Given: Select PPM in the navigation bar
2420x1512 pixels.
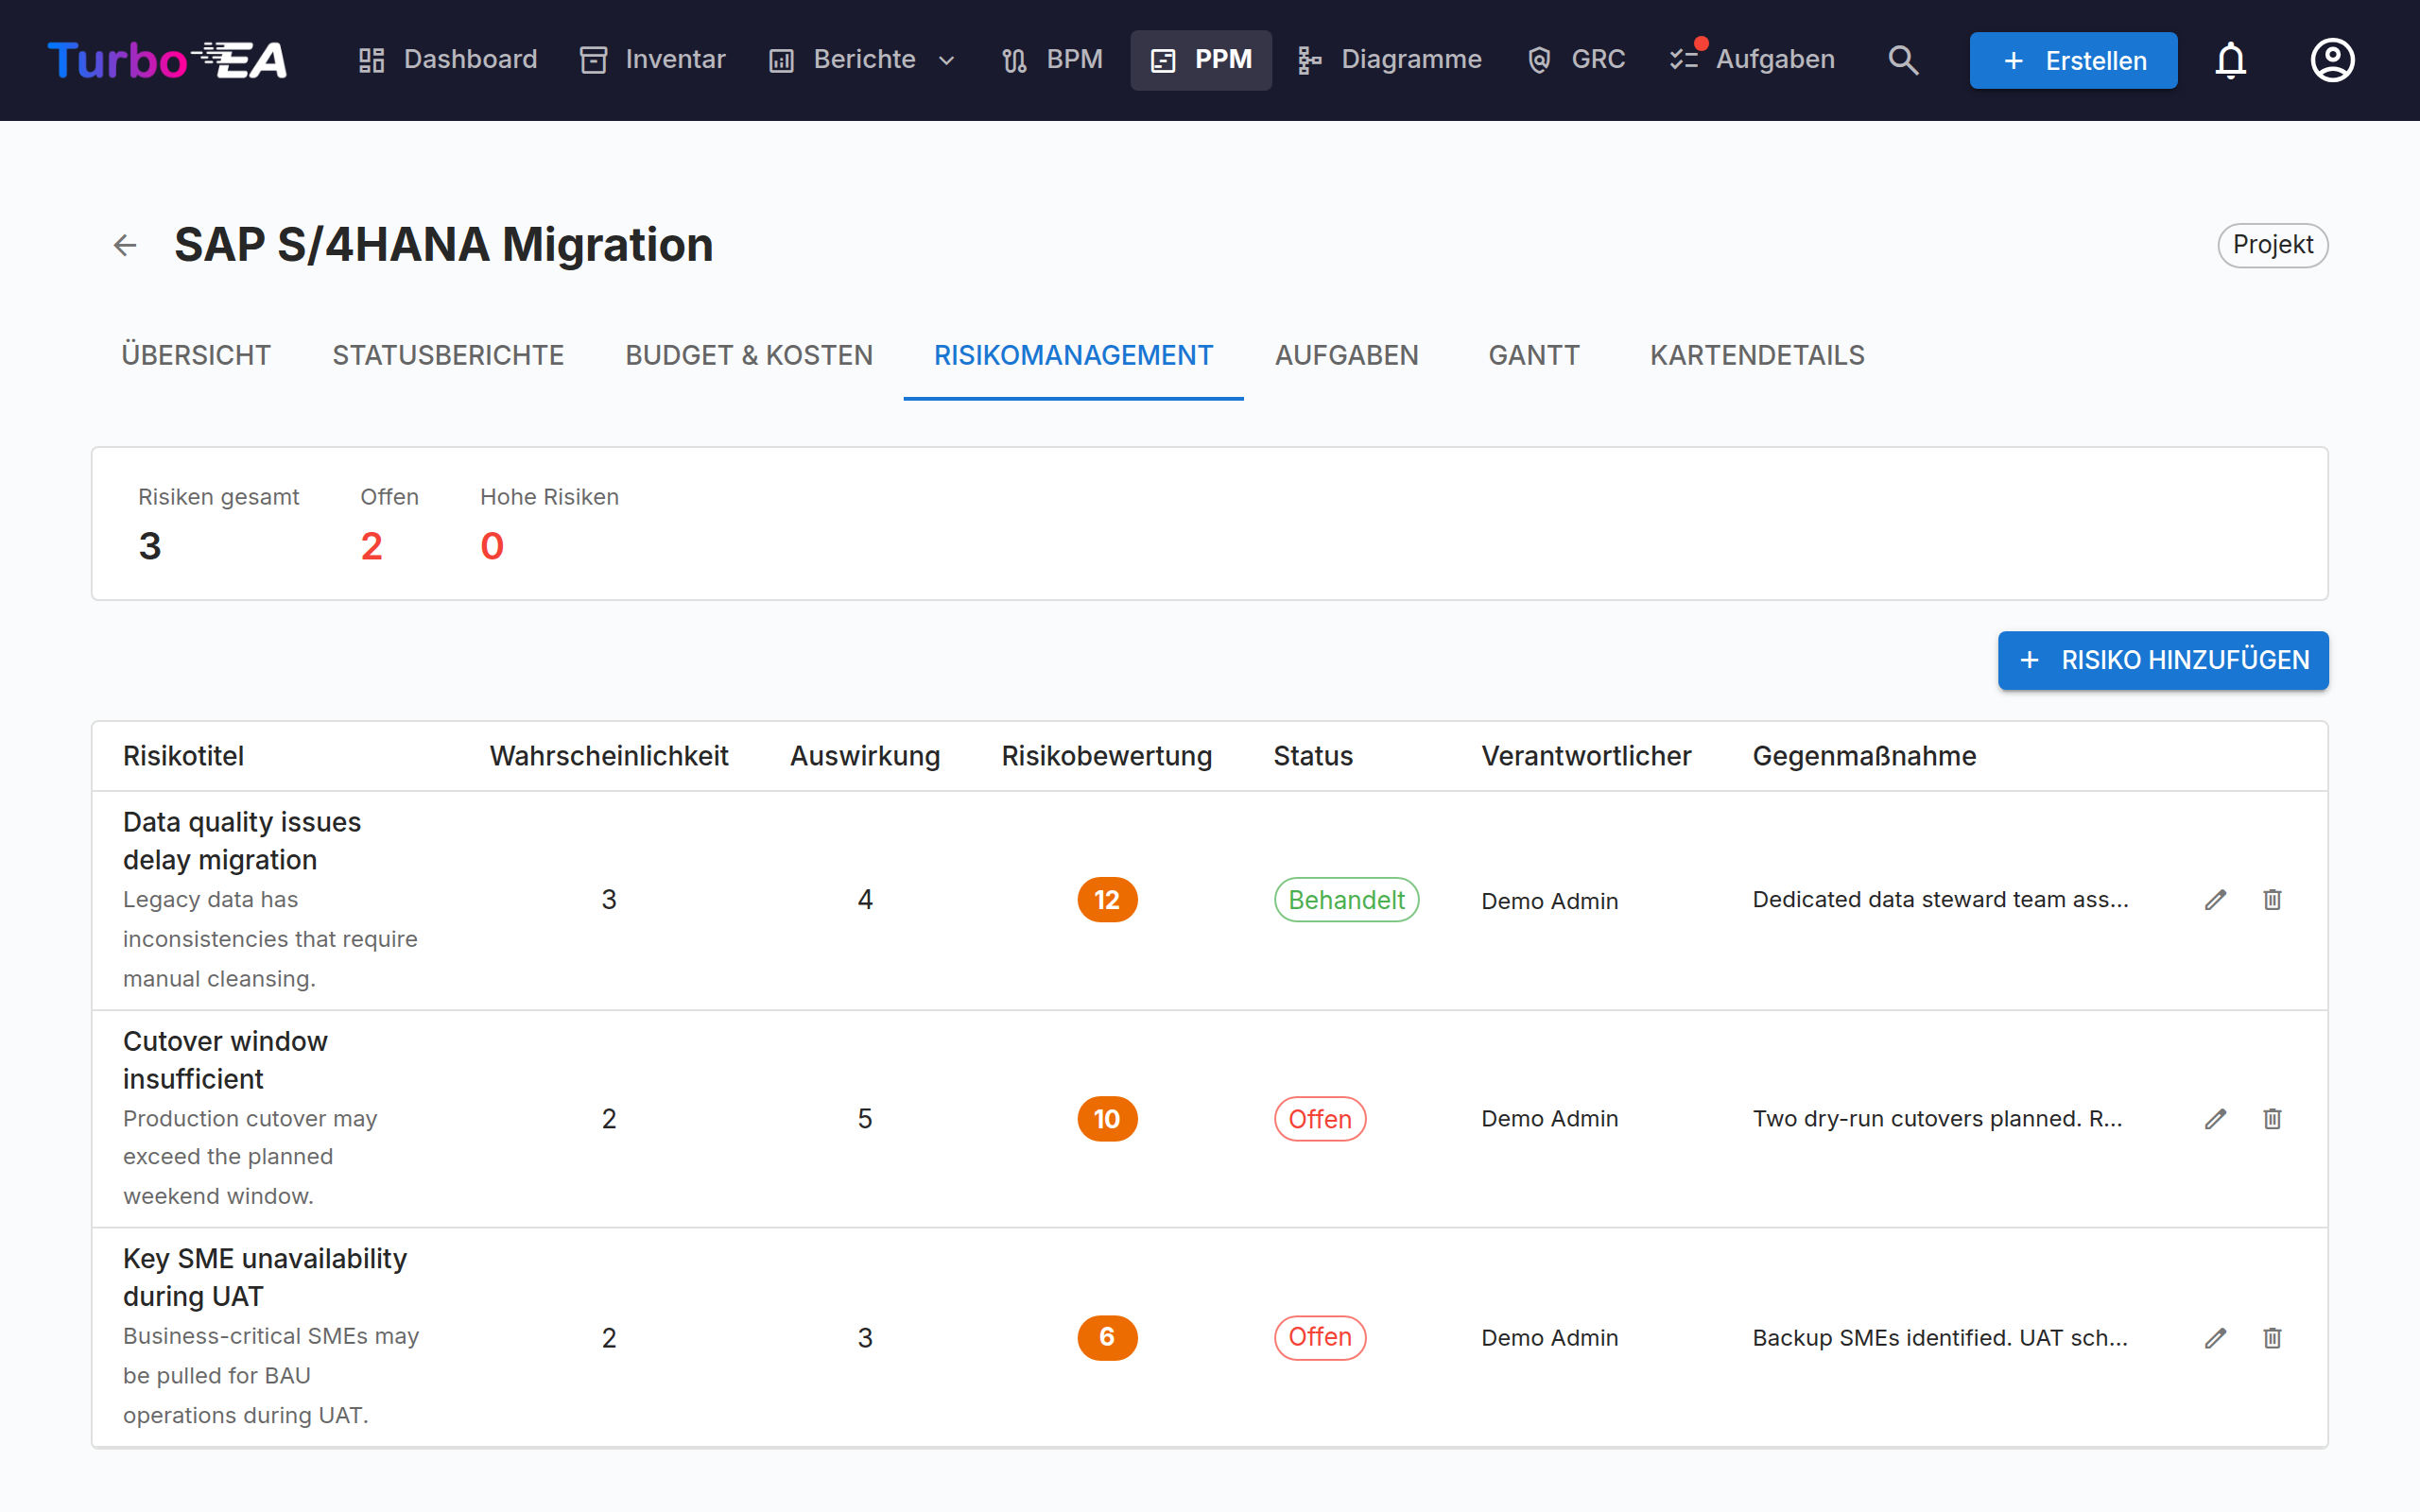Looking at the screenshot, I should tap(1201, 60).
